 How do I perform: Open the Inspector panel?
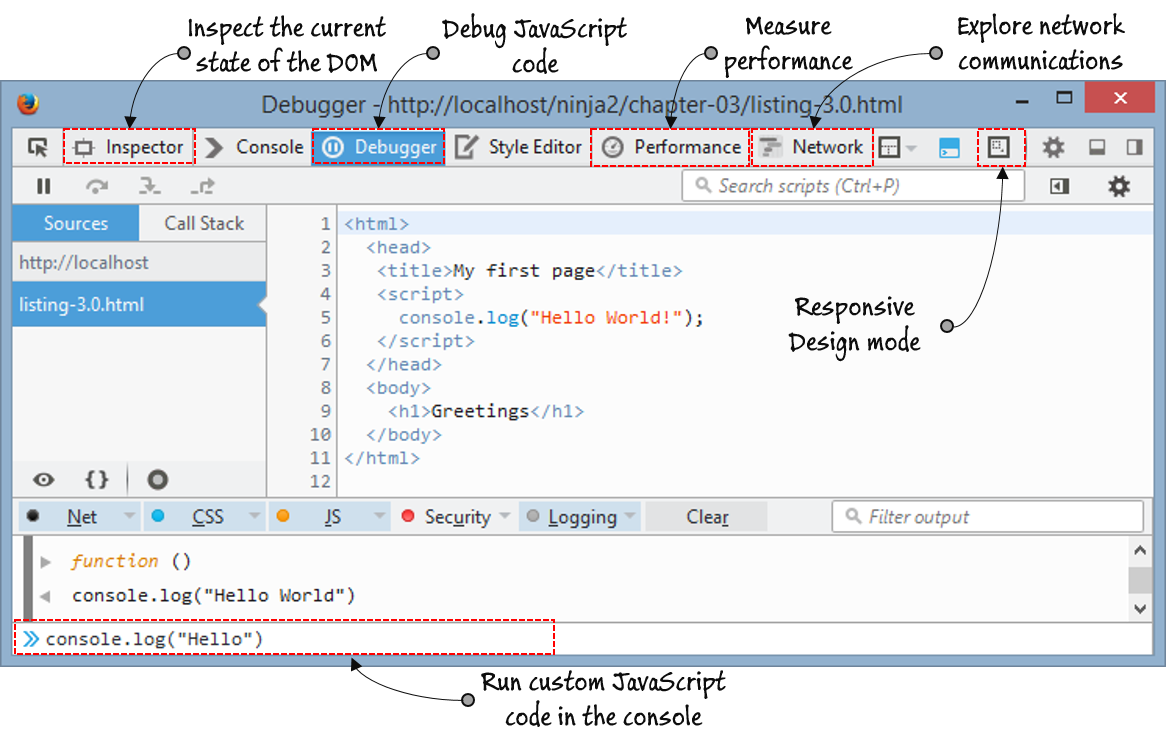(x=129, y=147)
